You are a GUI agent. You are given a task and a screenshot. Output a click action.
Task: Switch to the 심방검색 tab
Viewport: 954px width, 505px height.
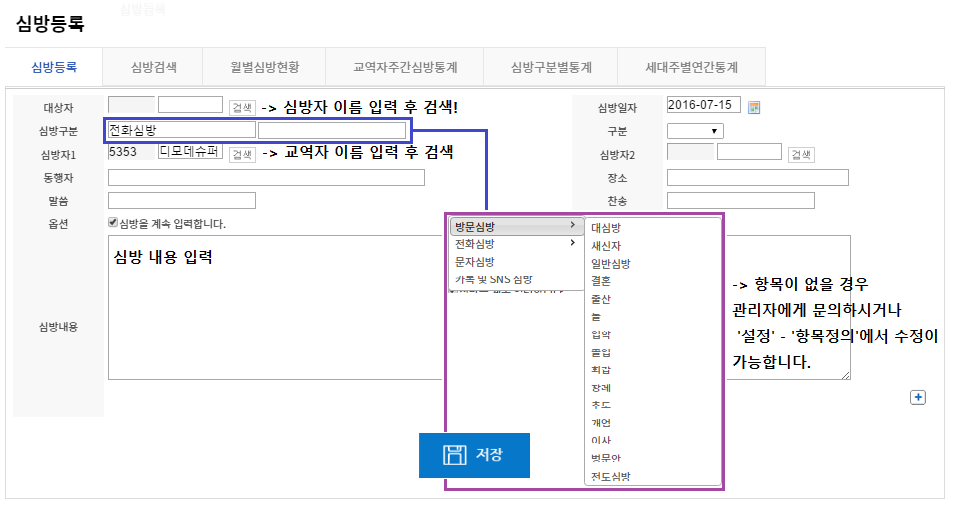click(153, 67)
